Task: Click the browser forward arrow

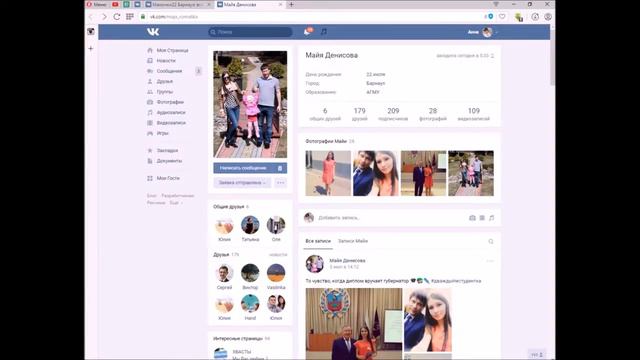Action: click(104, 17)
